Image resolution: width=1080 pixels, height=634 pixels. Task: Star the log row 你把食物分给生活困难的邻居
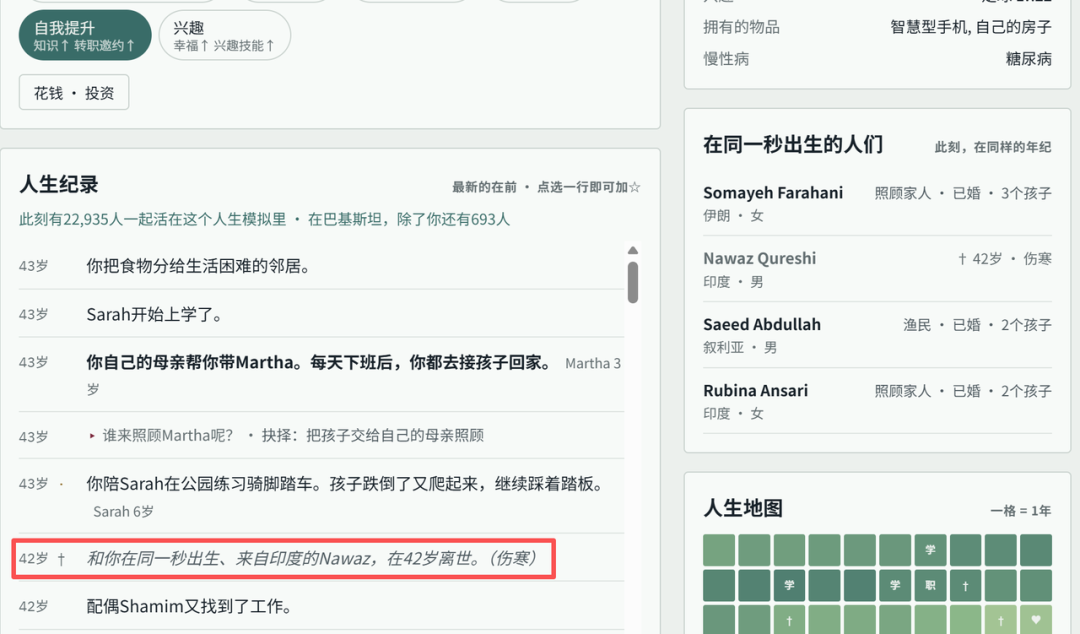tap(321, 266)
